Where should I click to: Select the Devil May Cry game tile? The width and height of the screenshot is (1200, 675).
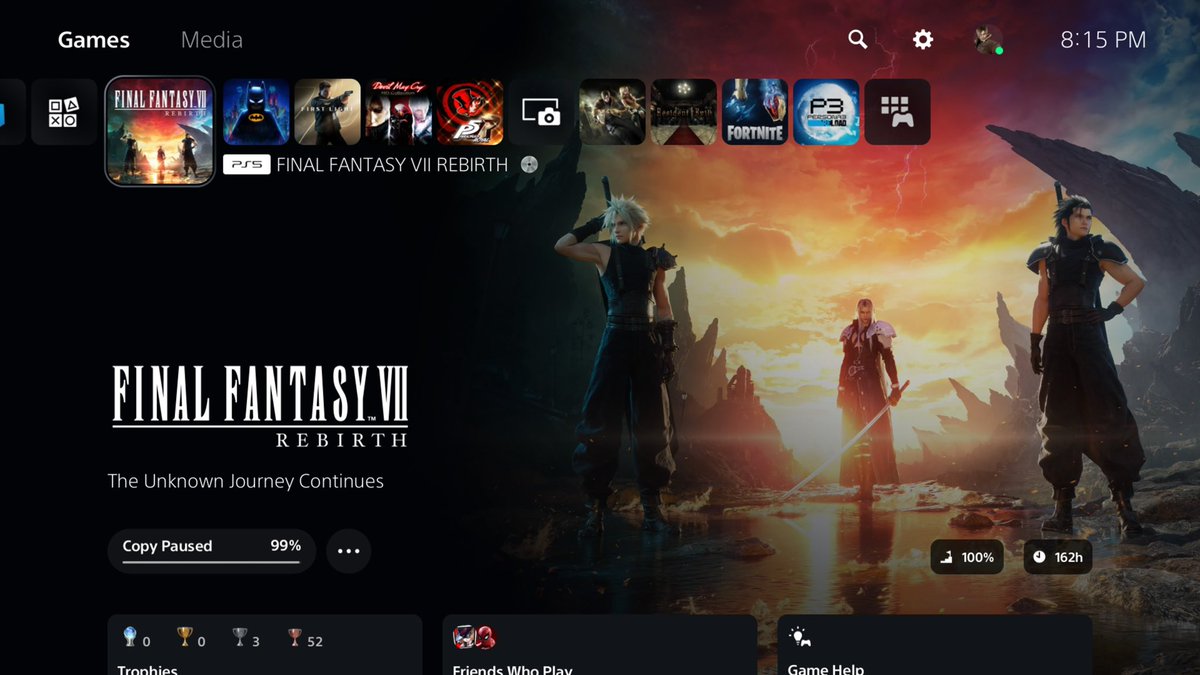(x=399, y=112)
